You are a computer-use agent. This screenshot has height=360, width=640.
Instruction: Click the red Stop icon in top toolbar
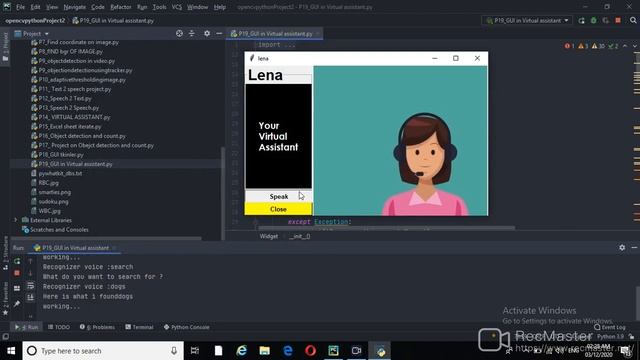[618, 20]
